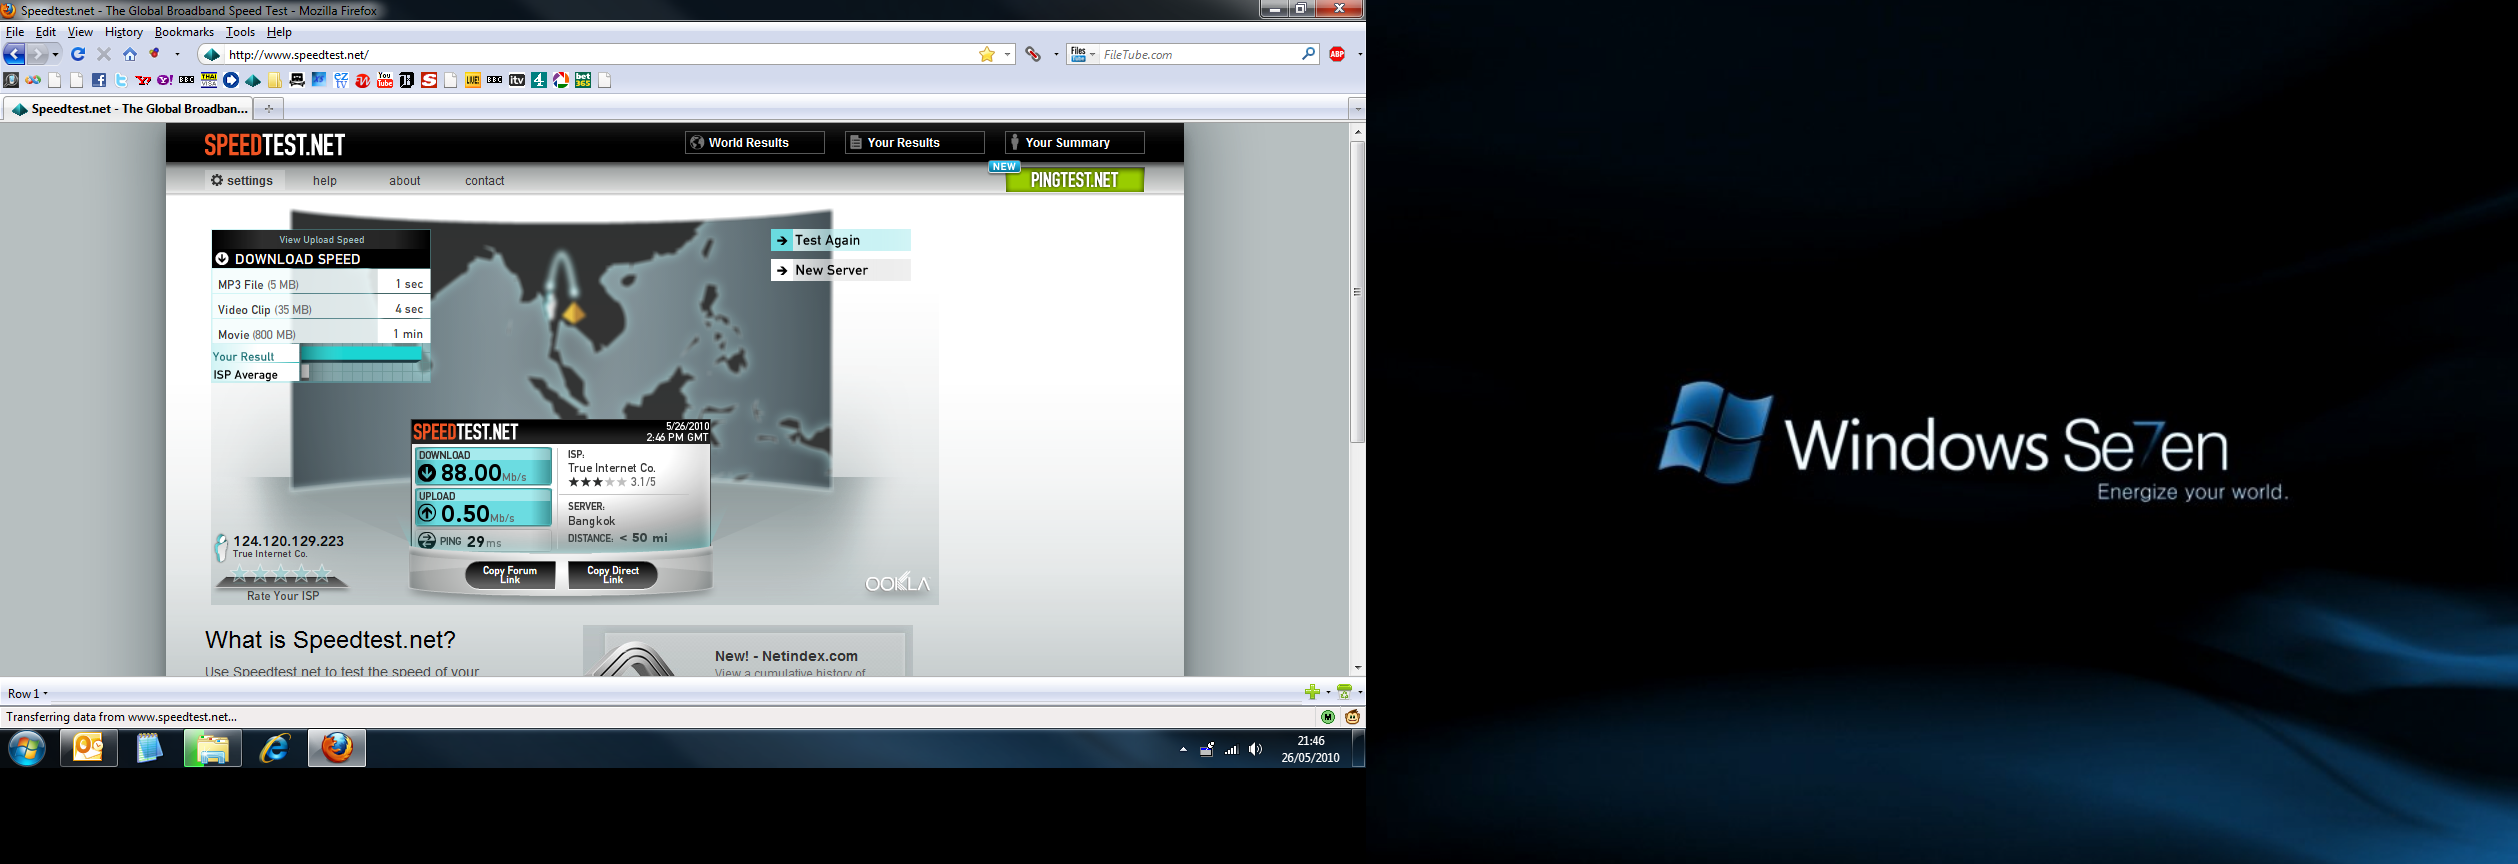Visit the PINGTEST.NET banner
This screenshot has height=864, width=2518.
[1075, 179]
